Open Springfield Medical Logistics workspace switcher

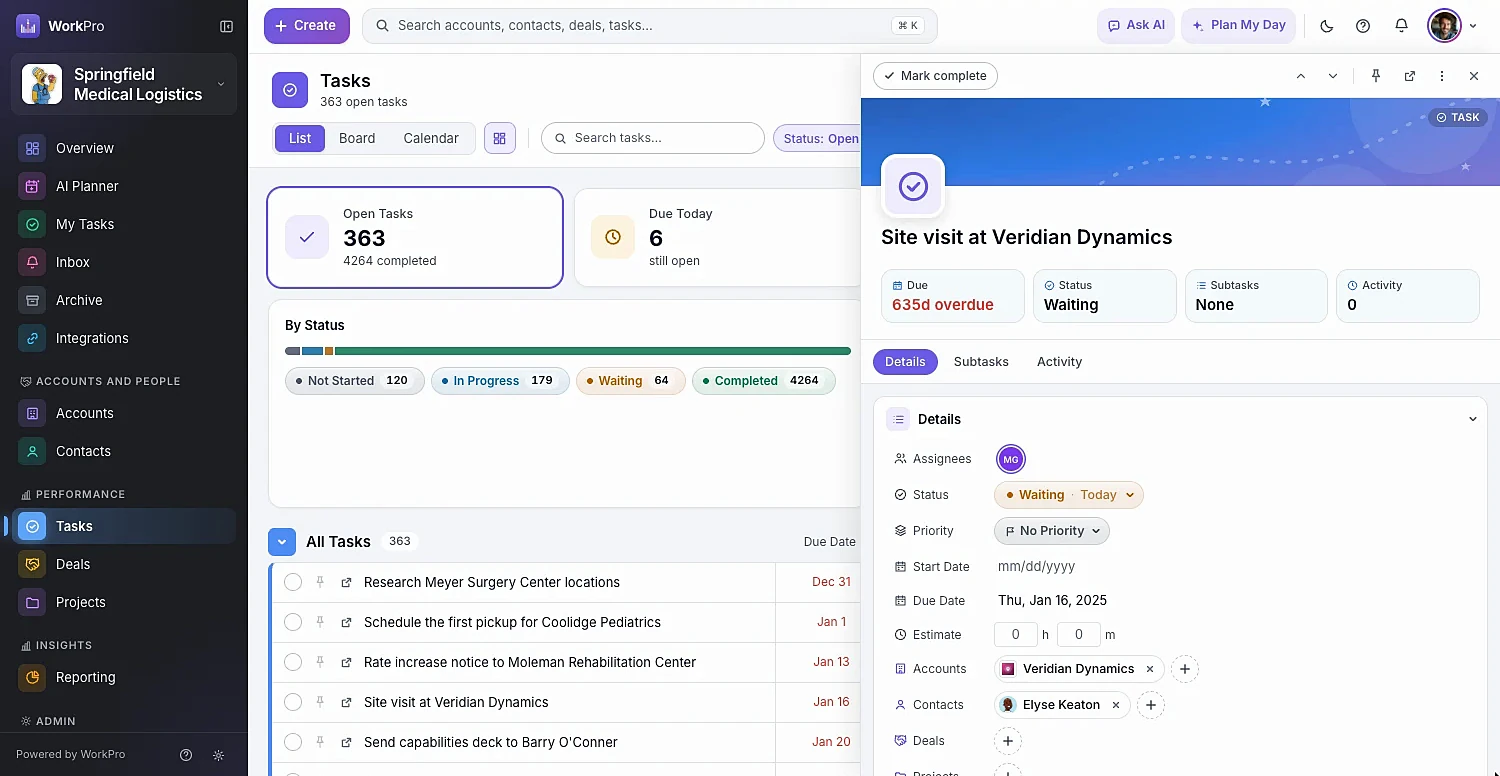pyautogui.click(x=124, y=84)
